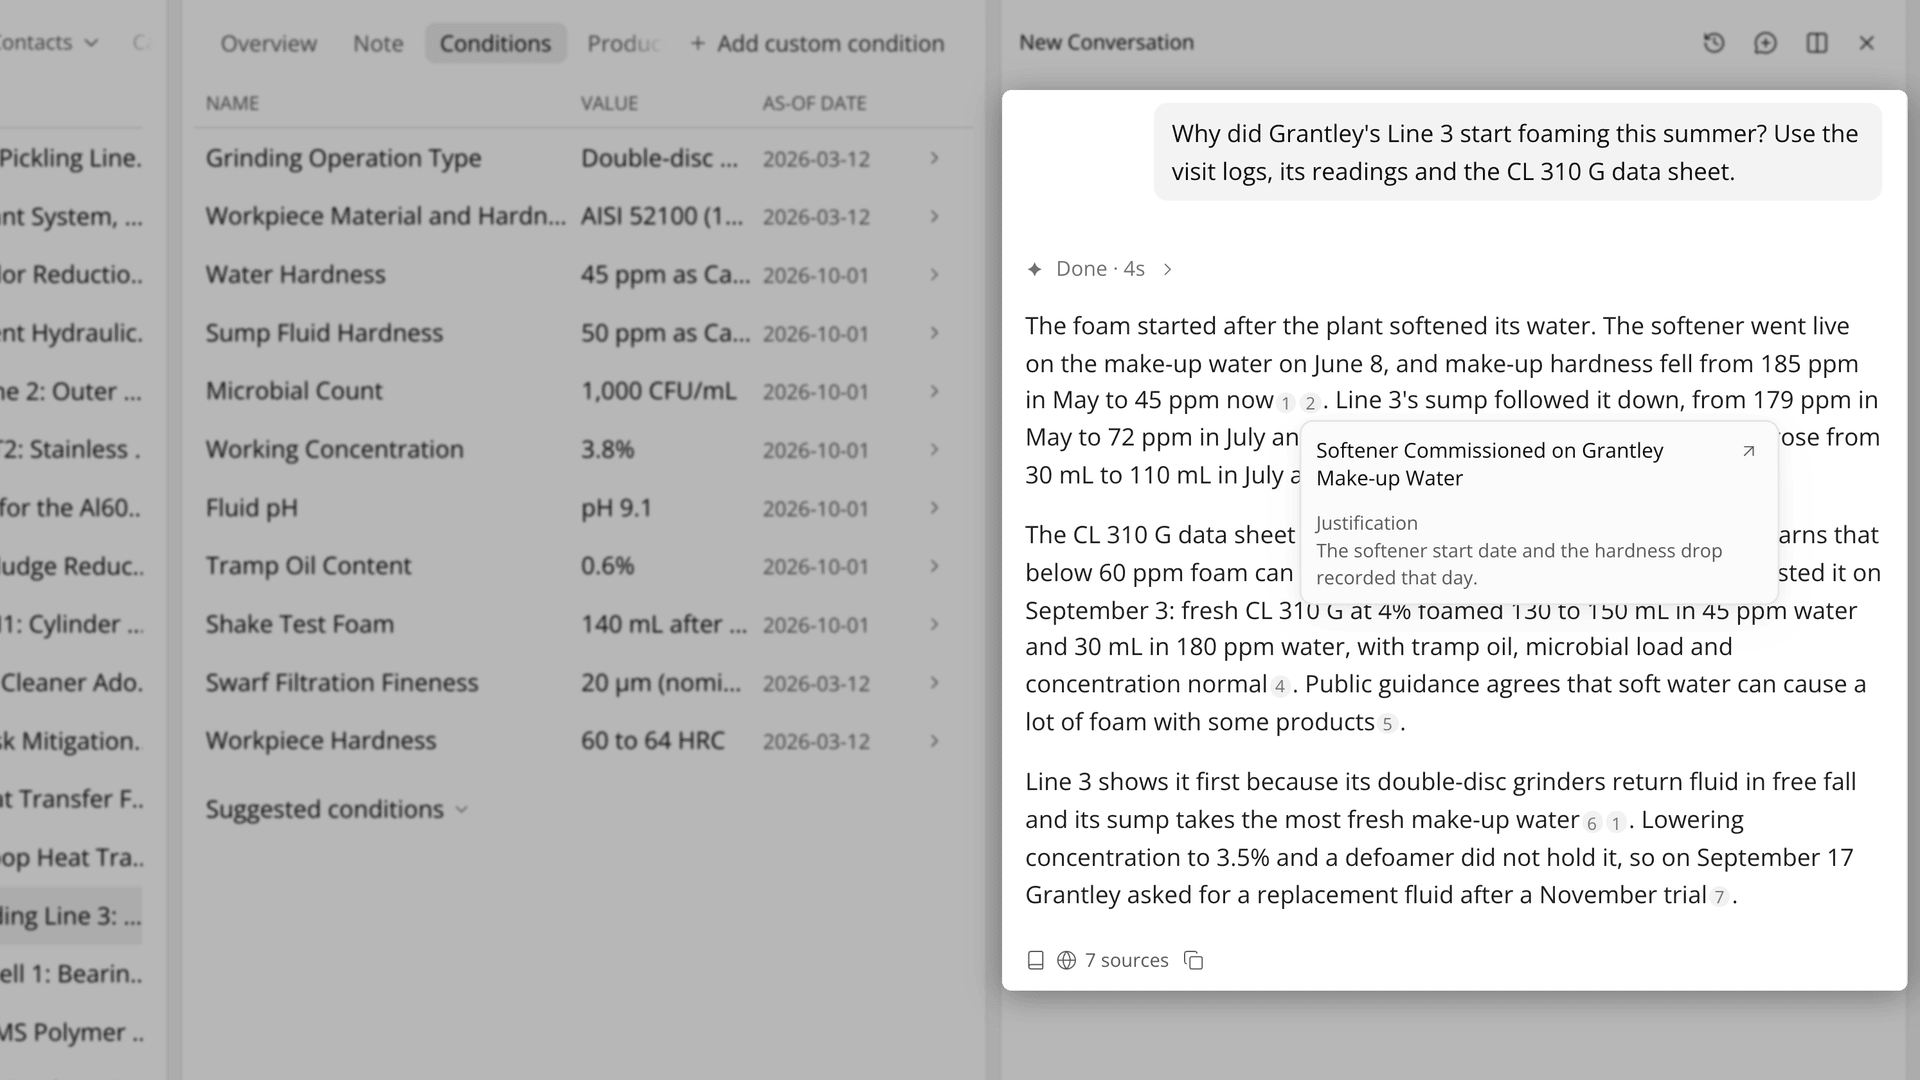The image size is (1920, 1080).
Task: Select the Cleaner Ado list item
Action: pos(71,683)
